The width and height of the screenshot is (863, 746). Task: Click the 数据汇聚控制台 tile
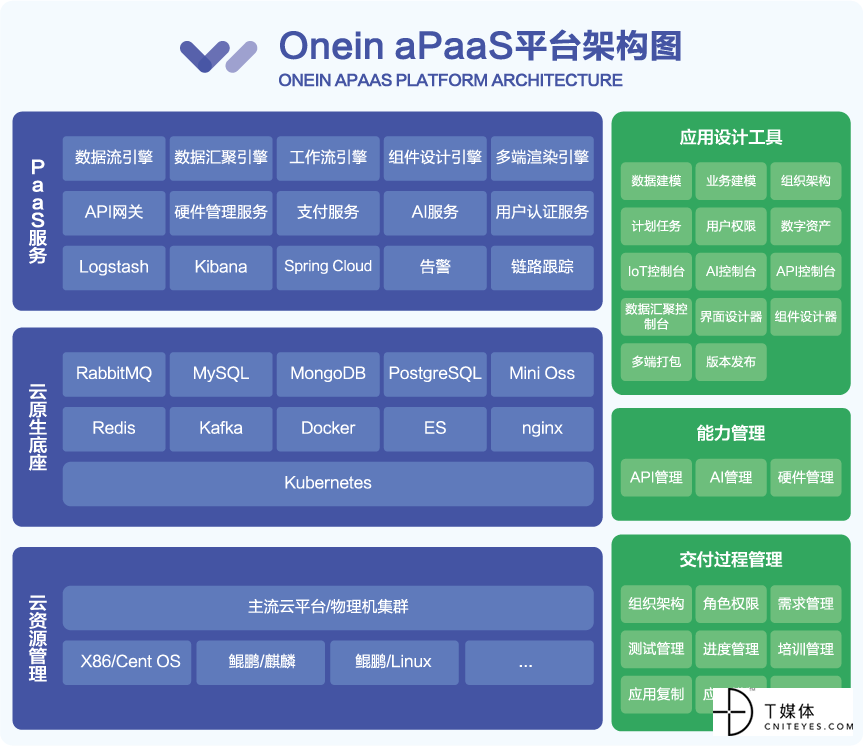coord(656,317)
